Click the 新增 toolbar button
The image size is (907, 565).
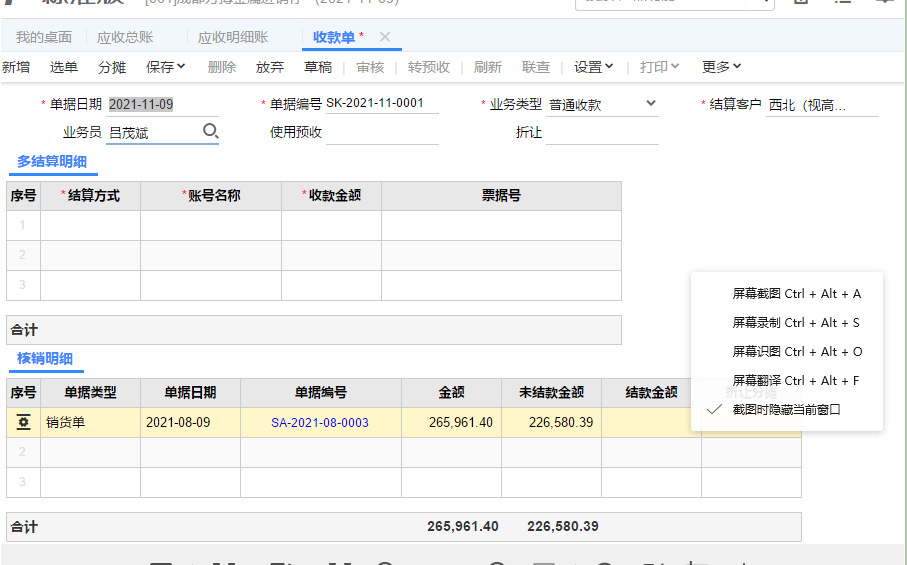16,67
